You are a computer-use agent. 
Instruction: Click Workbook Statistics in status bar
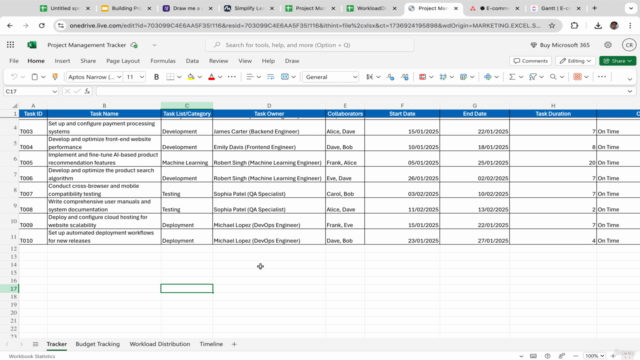click(x=32, y=356)
